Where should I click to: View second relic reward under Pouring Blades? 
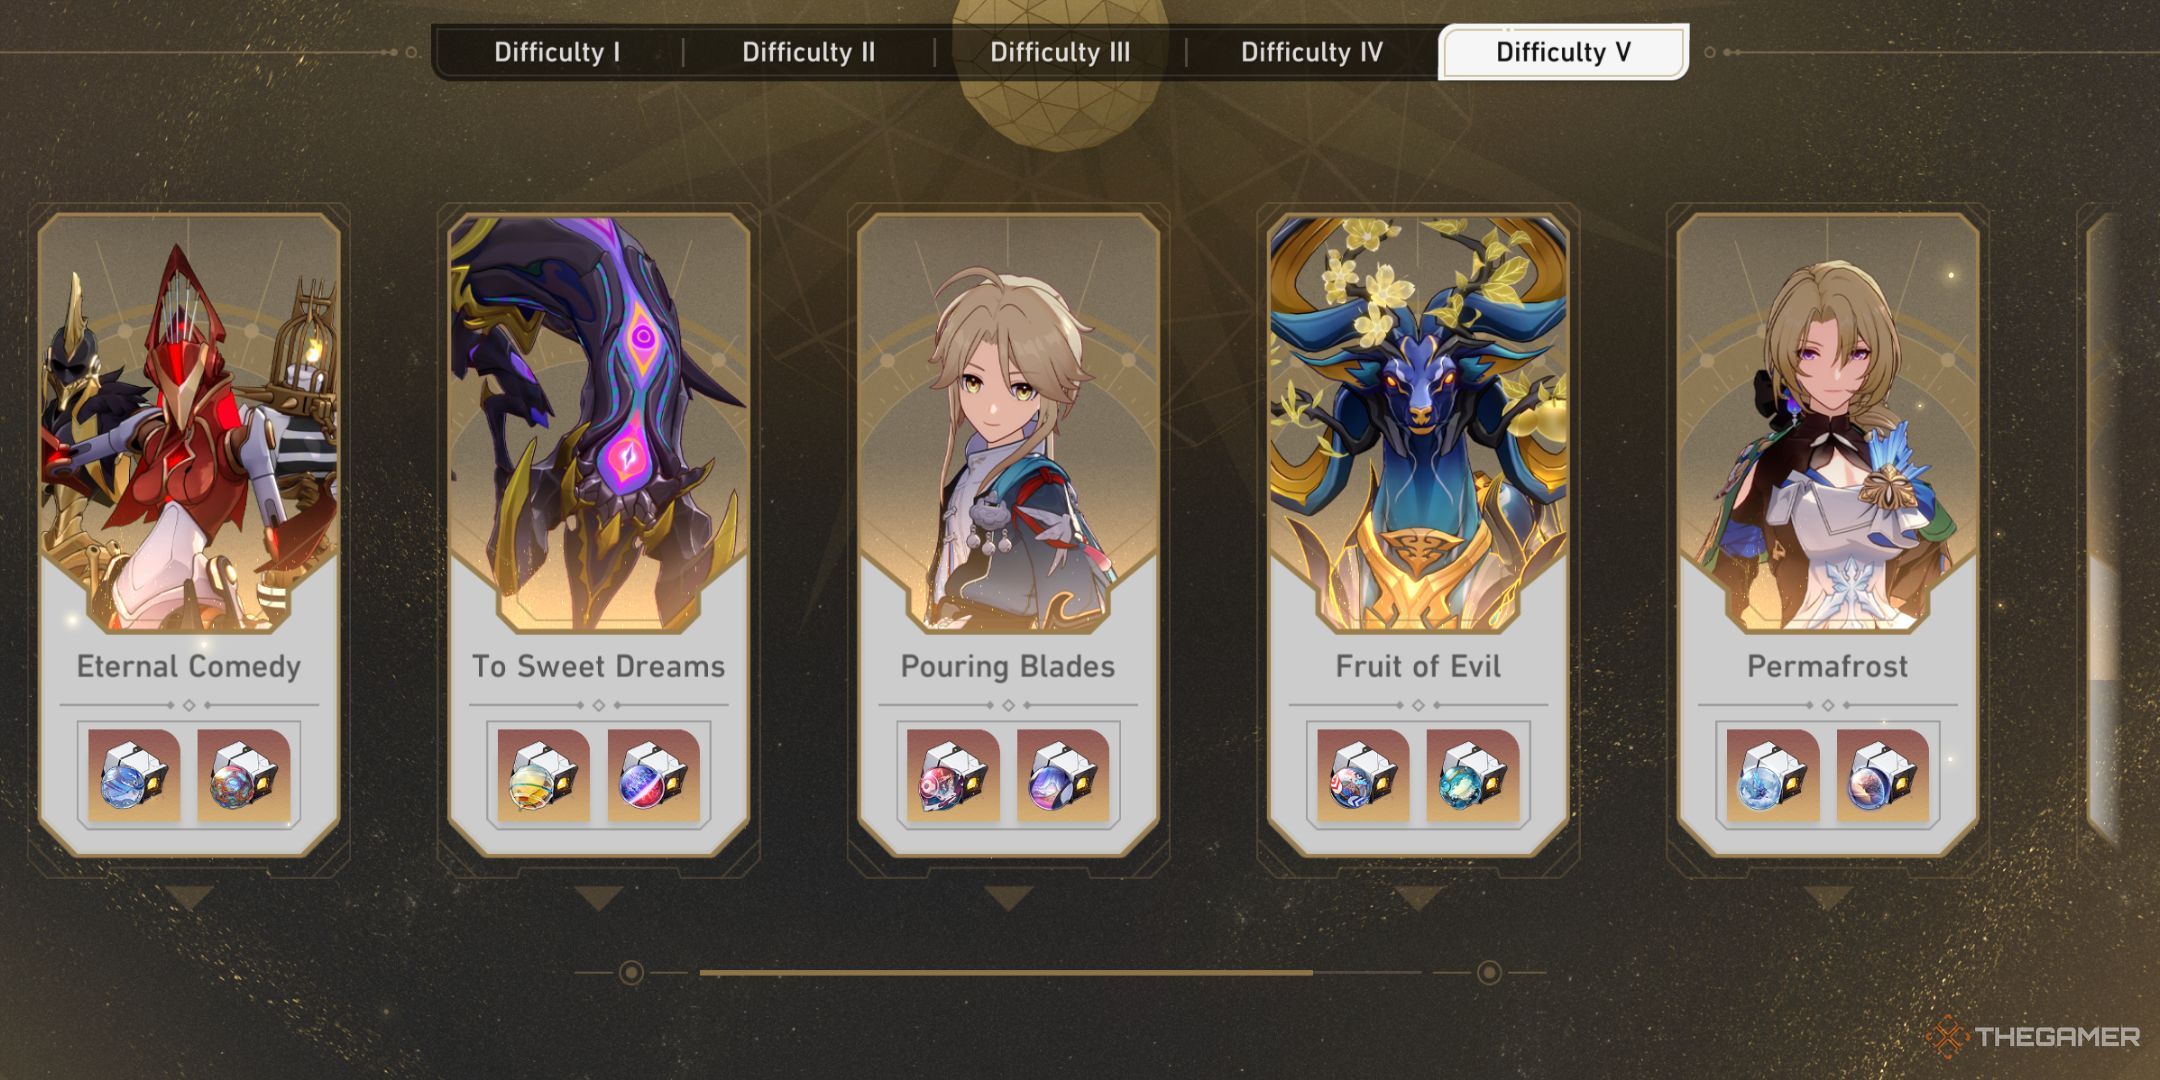pyautogui.click(x=1063, y=775)
